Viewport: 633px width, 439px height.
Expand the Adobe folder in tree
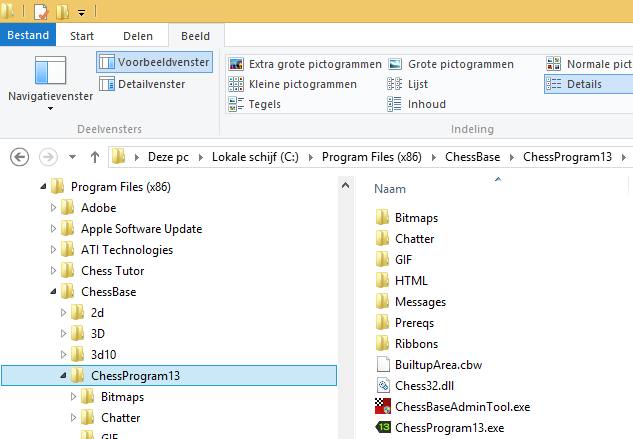coord(53,208)
